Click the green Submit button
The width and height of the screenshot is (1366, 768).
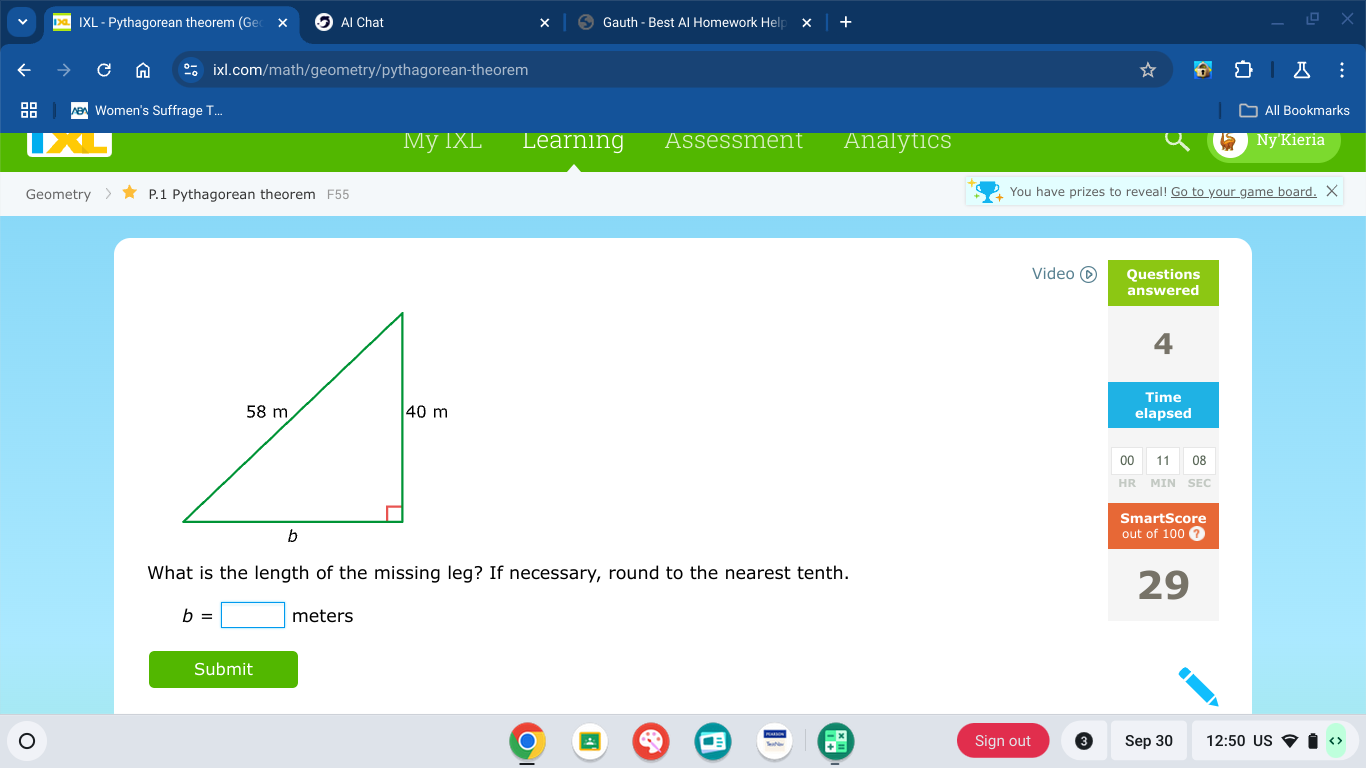pos(223,669)
